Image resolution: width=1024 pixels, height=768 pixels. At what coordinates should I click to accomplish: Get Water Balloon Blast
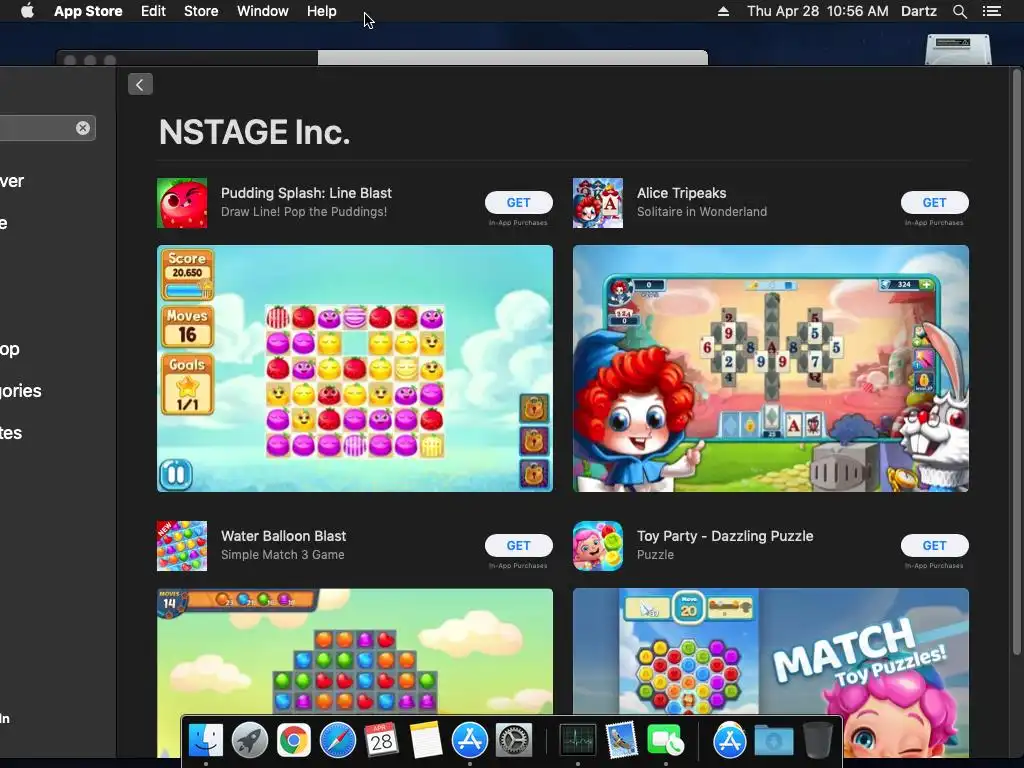click(x=519, y=545)
